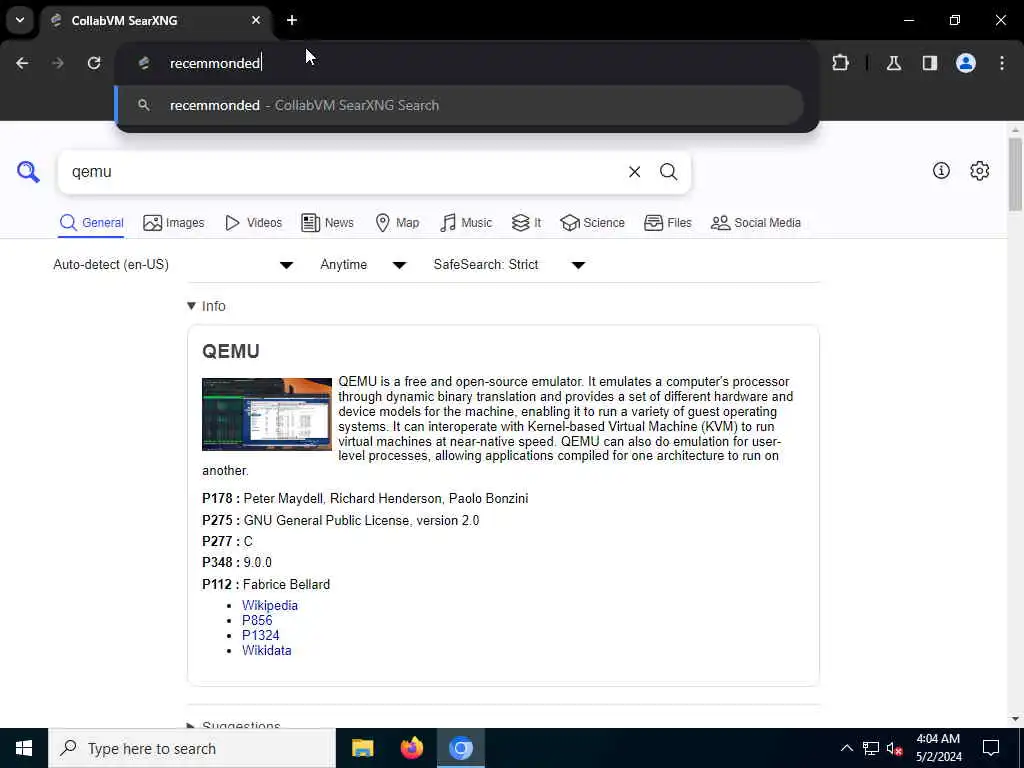
Task: Click the SearXNG magnifier logo
Action: coord(28,172)
